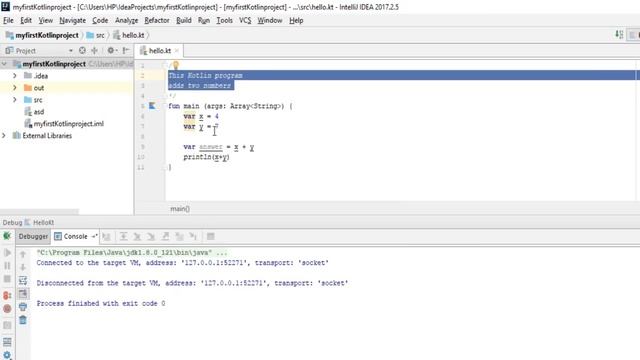Open the Project view dropdown

(71, 51)
